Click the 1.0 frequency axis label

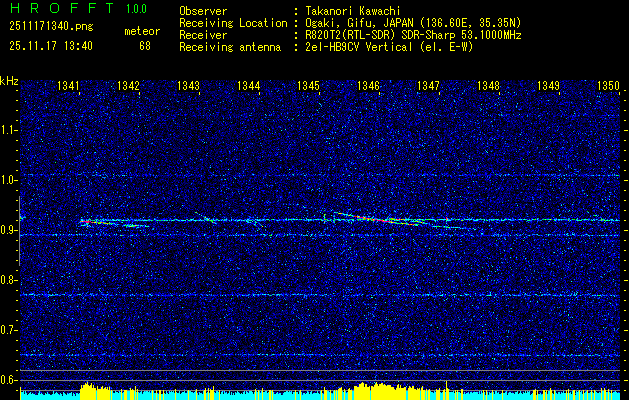[x=9, y=181]
